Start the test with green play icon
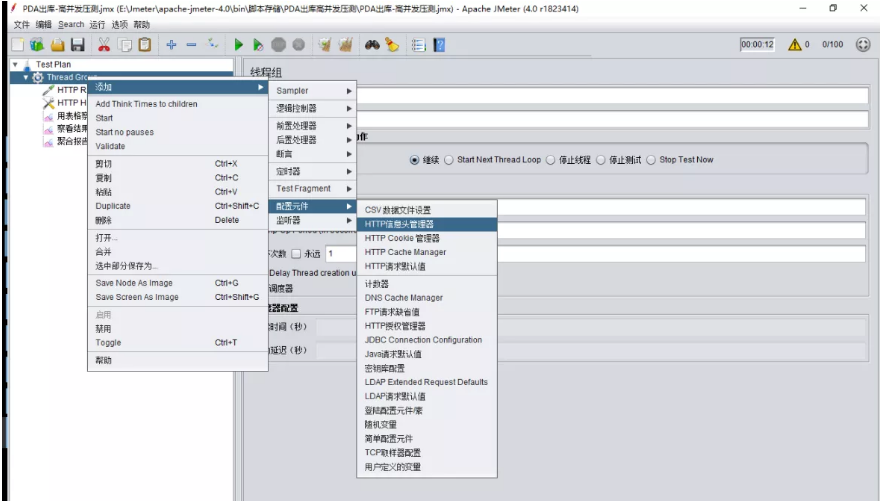This screenshot has height=501, width=880. coord(239,45)
